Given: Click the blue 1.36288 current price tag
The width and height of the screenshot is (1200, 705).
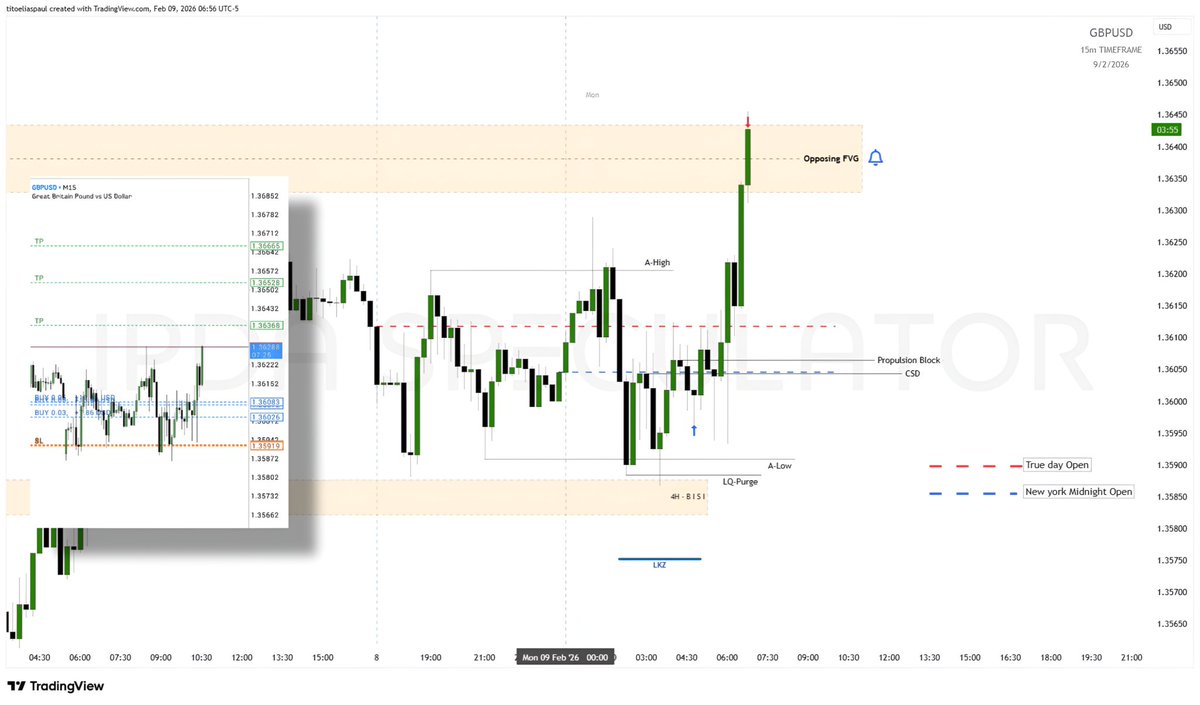Looking at the screenshot, I should click(x=267, y=351).
